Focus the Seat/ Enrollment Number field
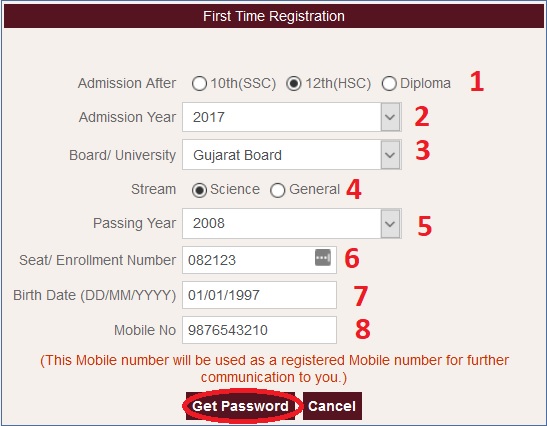This screenshot has height=426, width=547. (x=259, y=260)
